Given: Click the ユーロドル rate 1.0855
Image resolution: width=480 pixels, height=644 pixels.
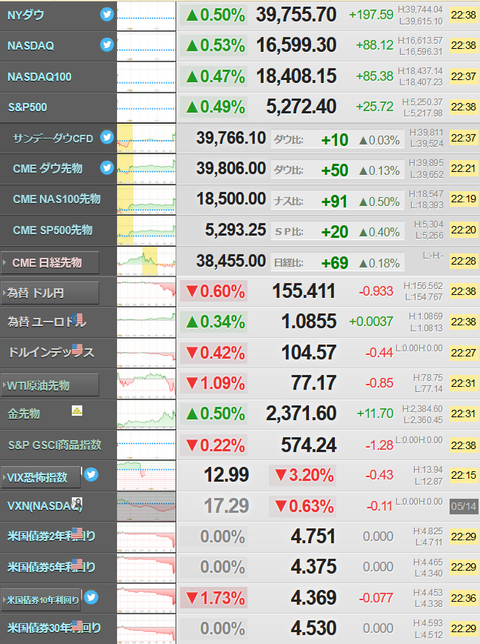Looking at the screenshot, I should coord(309,322).
